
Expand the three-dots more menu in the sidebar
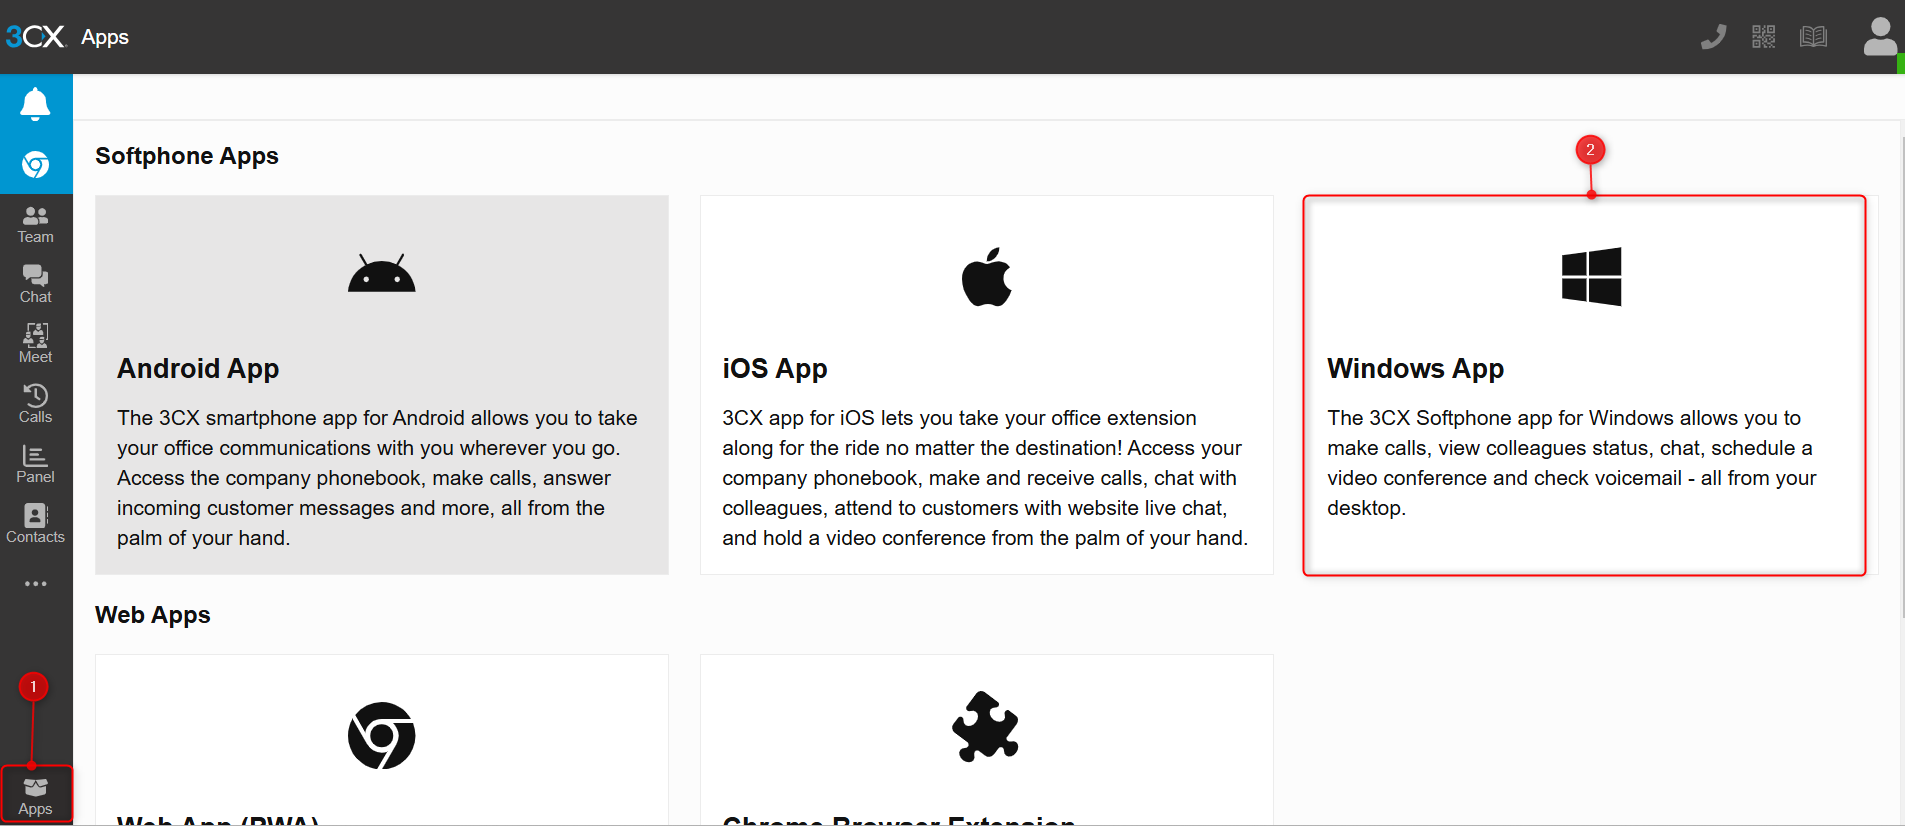(35, 584)
